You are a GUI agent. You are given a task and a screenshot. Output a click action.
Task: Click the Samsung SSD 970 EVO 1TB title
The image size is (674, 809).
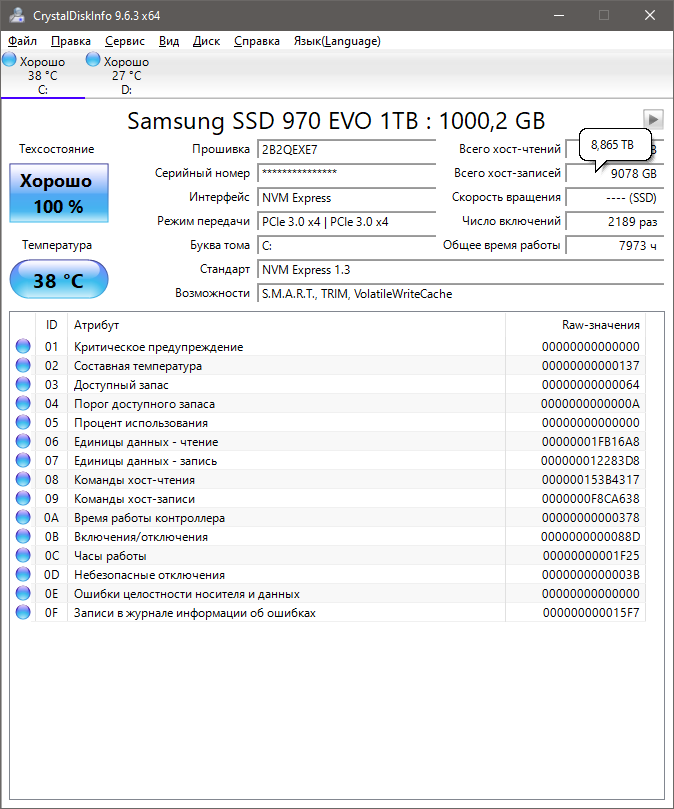tap(336, 121)
